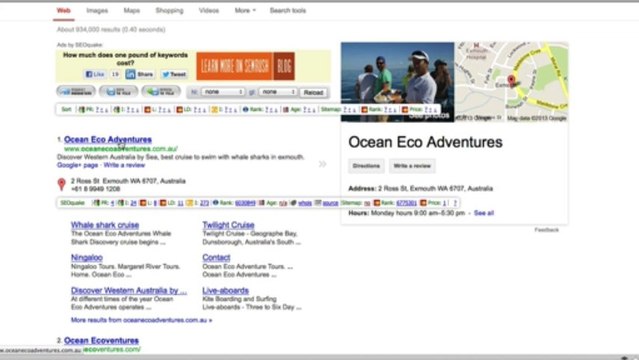Click the Facebook Like button in the ad

pos(95,74)
